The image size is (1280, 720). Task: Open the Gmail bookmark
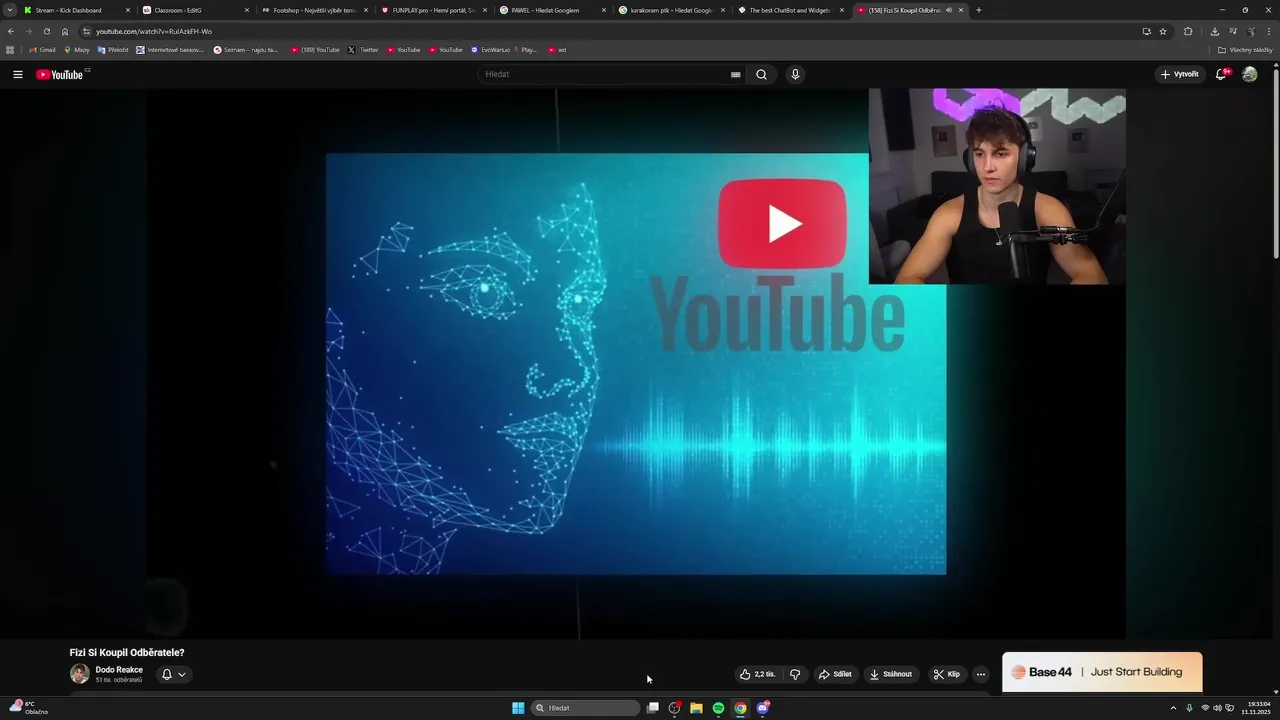tap(42, 50)
